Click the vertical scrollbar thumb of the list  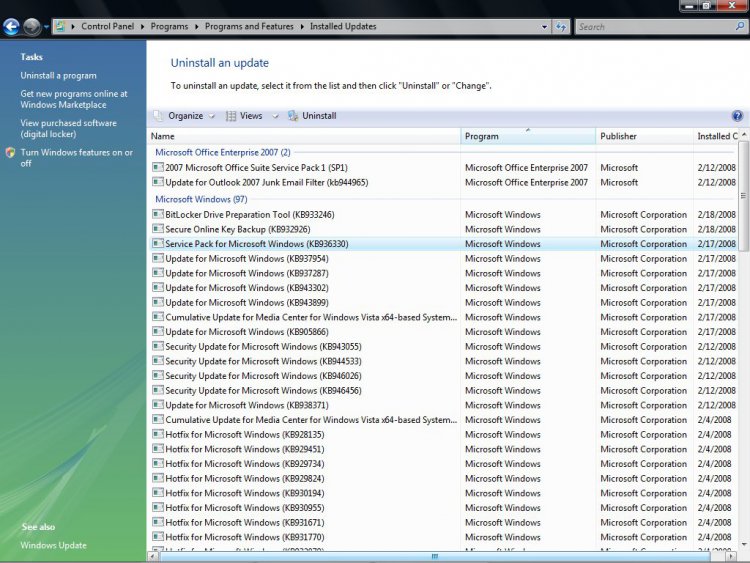(x=743, y=196)
